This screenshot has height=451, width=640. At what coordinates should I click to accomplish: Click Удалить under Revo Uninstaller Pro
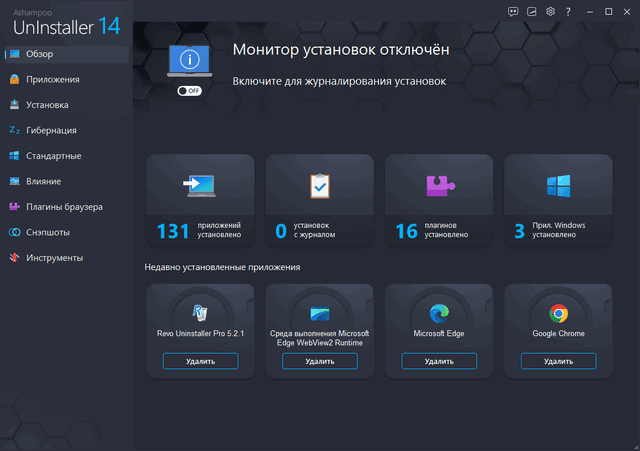(198, 361)
